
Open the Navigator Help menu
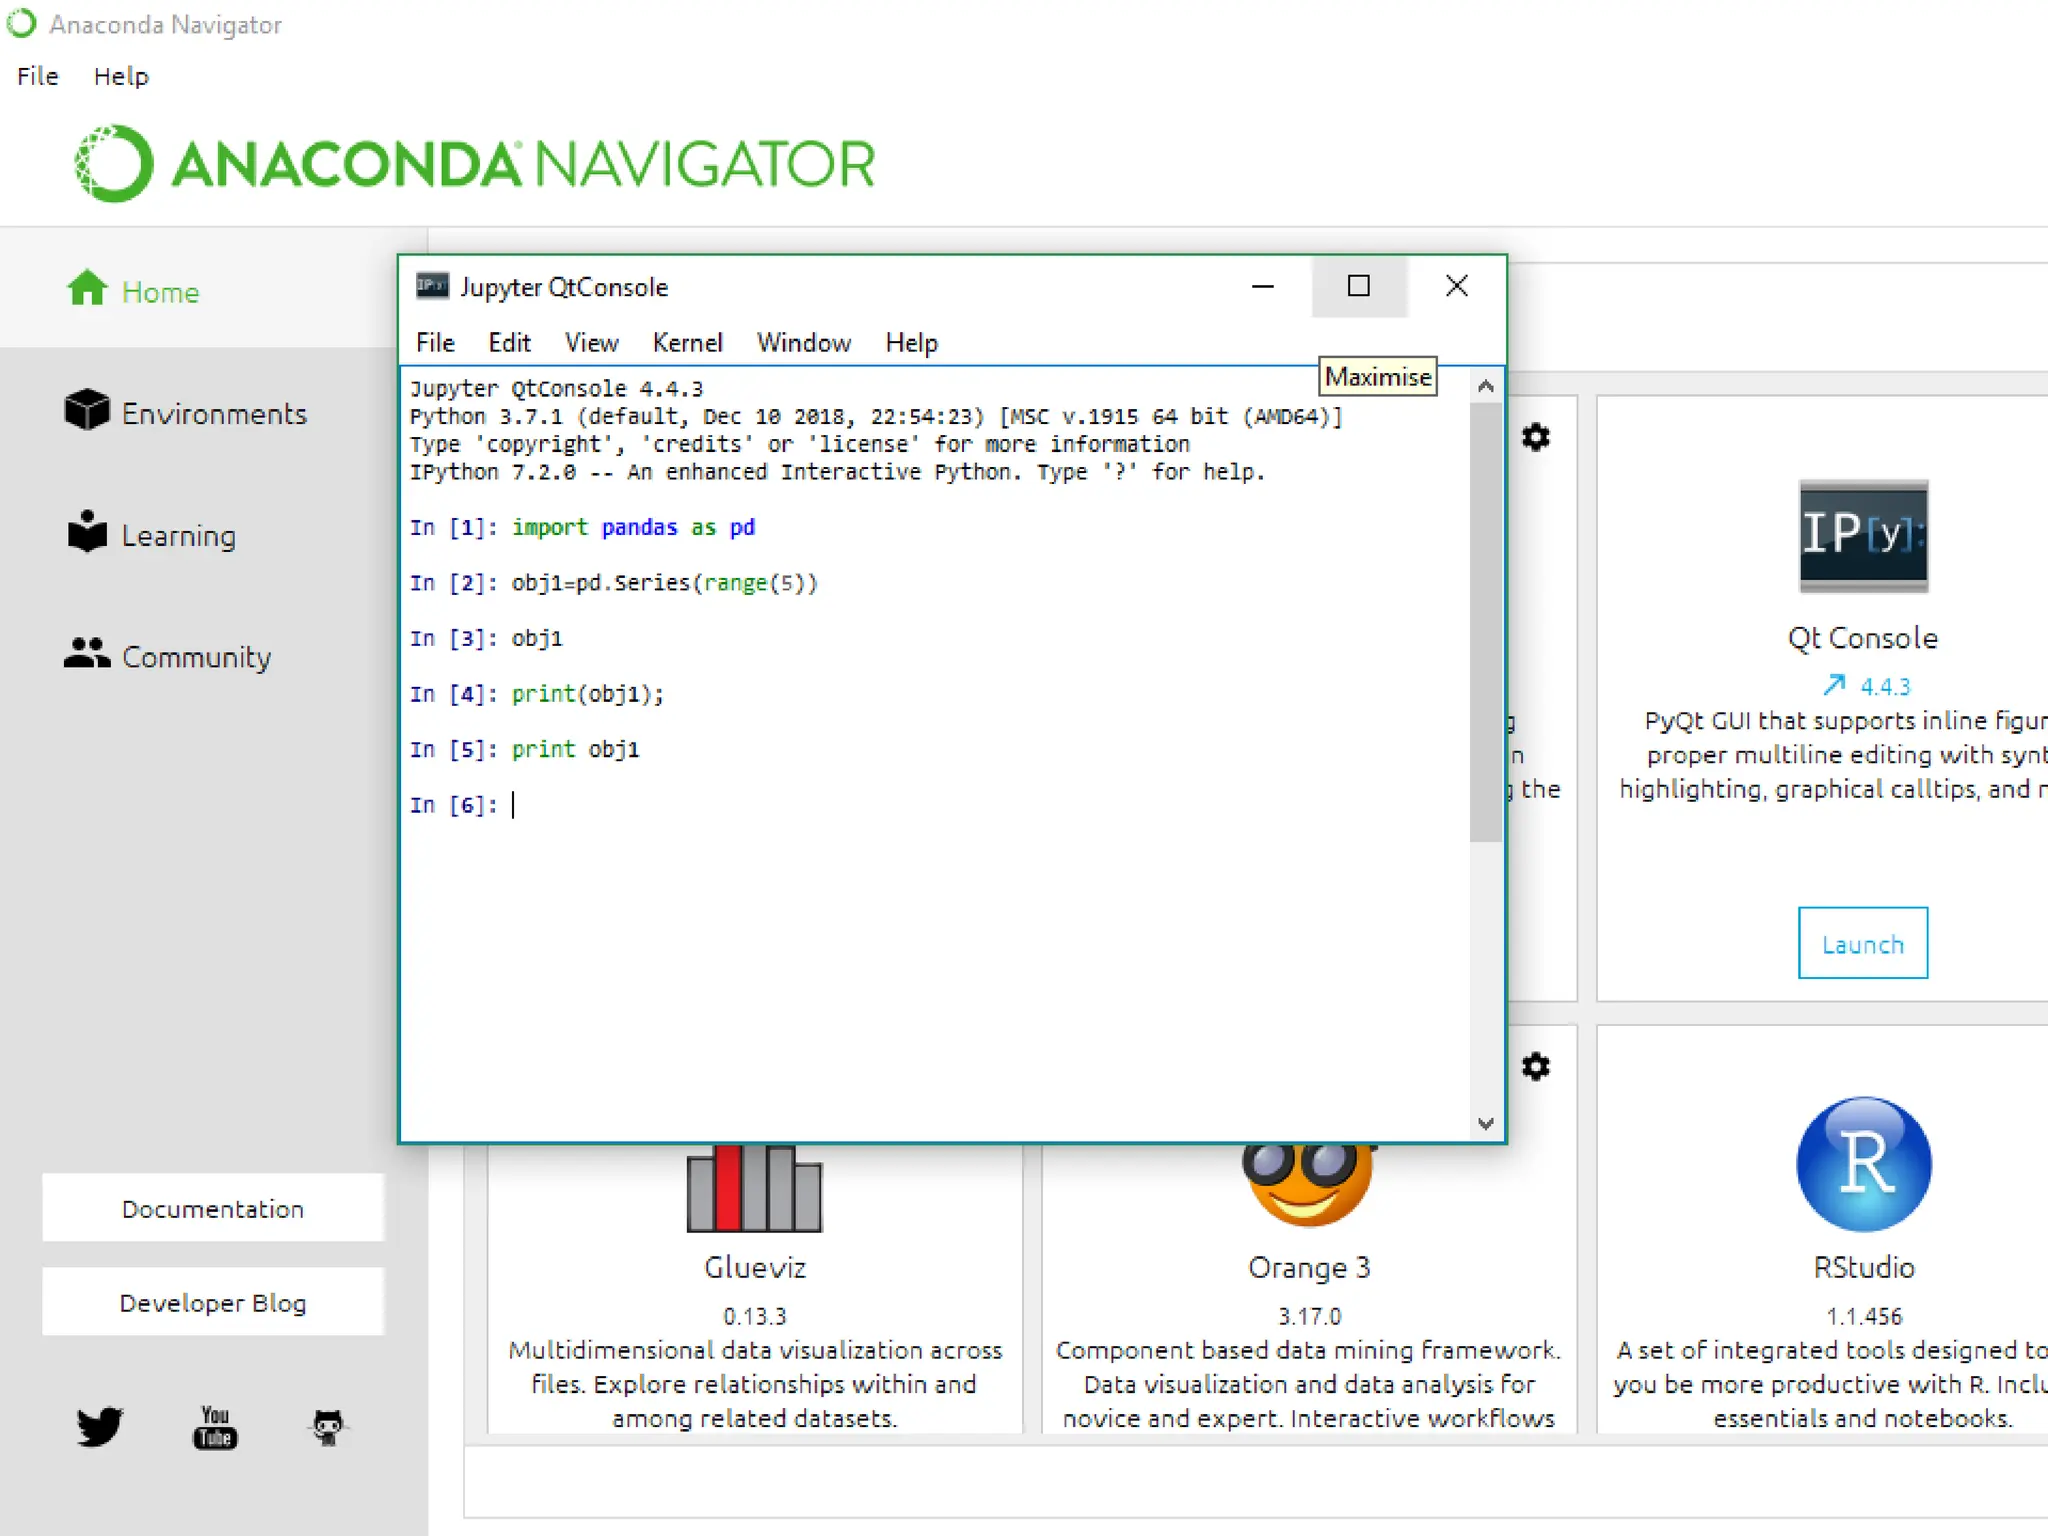coord(121,76)
